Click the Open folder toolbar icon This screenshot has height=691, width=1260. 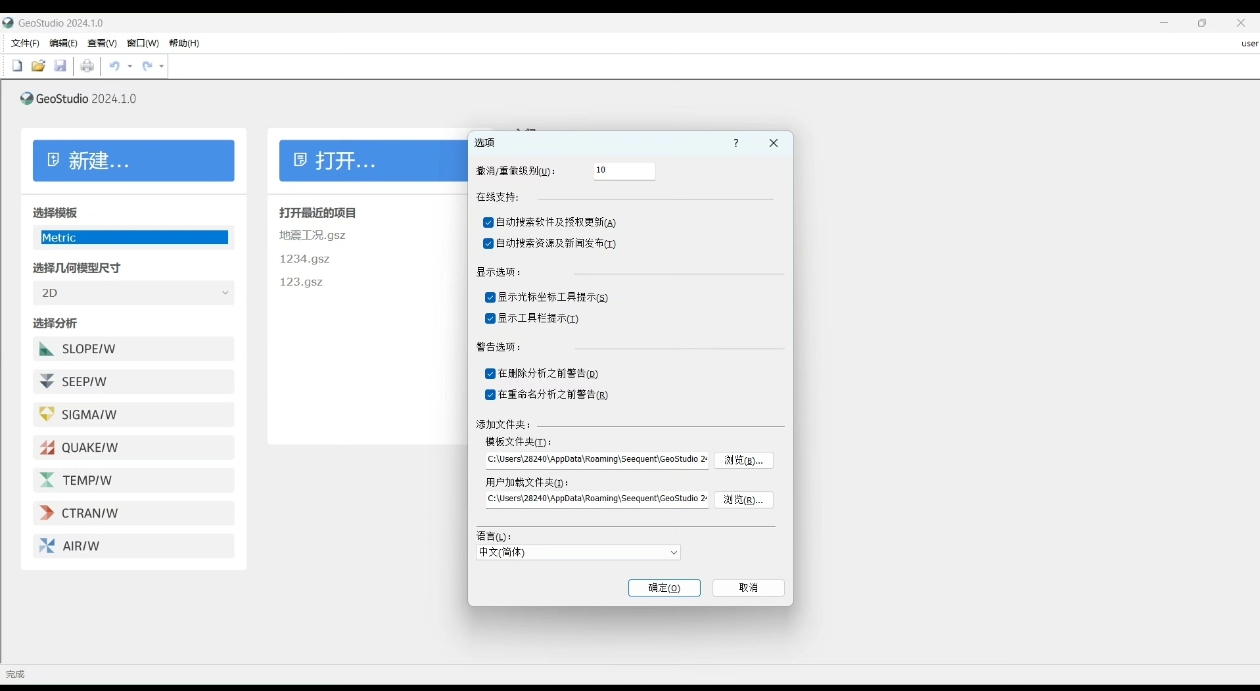tap(38, 66)
